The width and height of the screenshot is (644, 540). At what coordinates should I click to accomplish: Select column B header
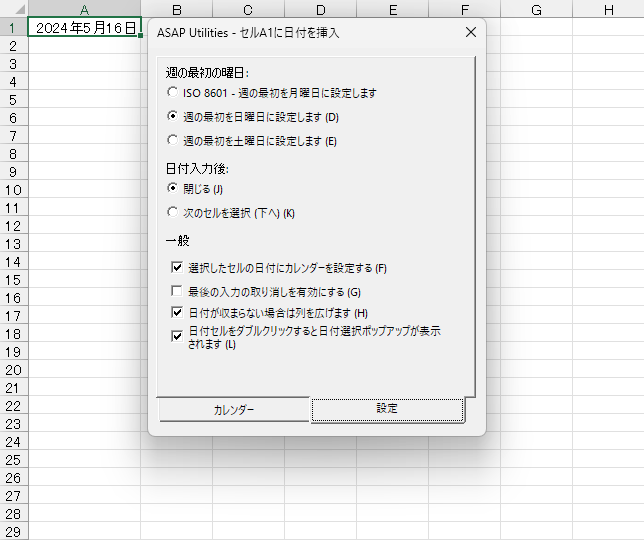pyautogui.click(x=177, y=9)
